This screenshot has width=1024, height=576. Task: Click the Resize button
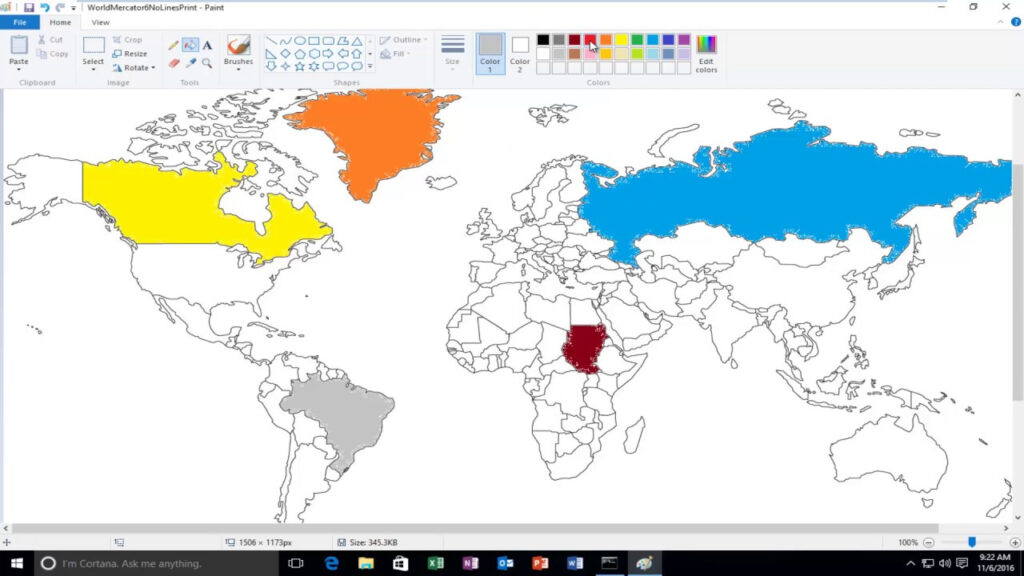tap(129, 54)
